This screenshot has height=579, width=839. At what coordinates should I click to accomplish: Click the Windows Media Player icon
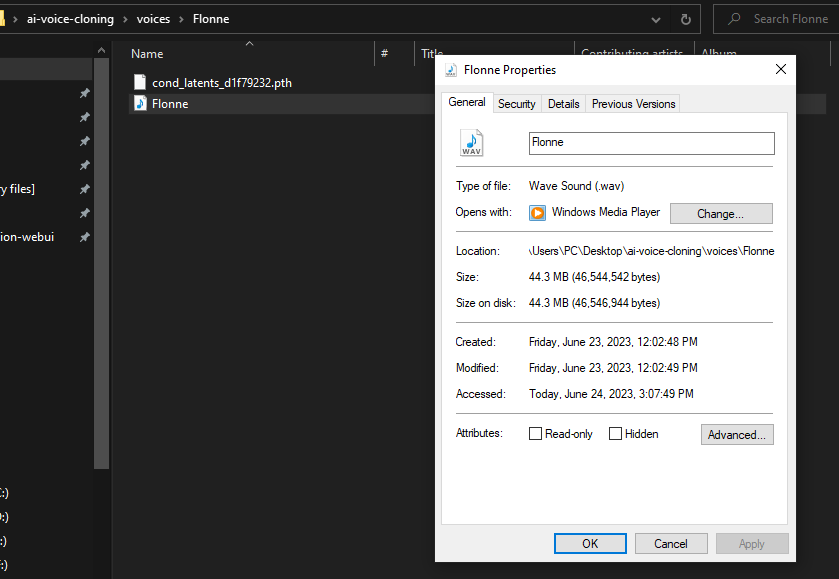(537, 212)
